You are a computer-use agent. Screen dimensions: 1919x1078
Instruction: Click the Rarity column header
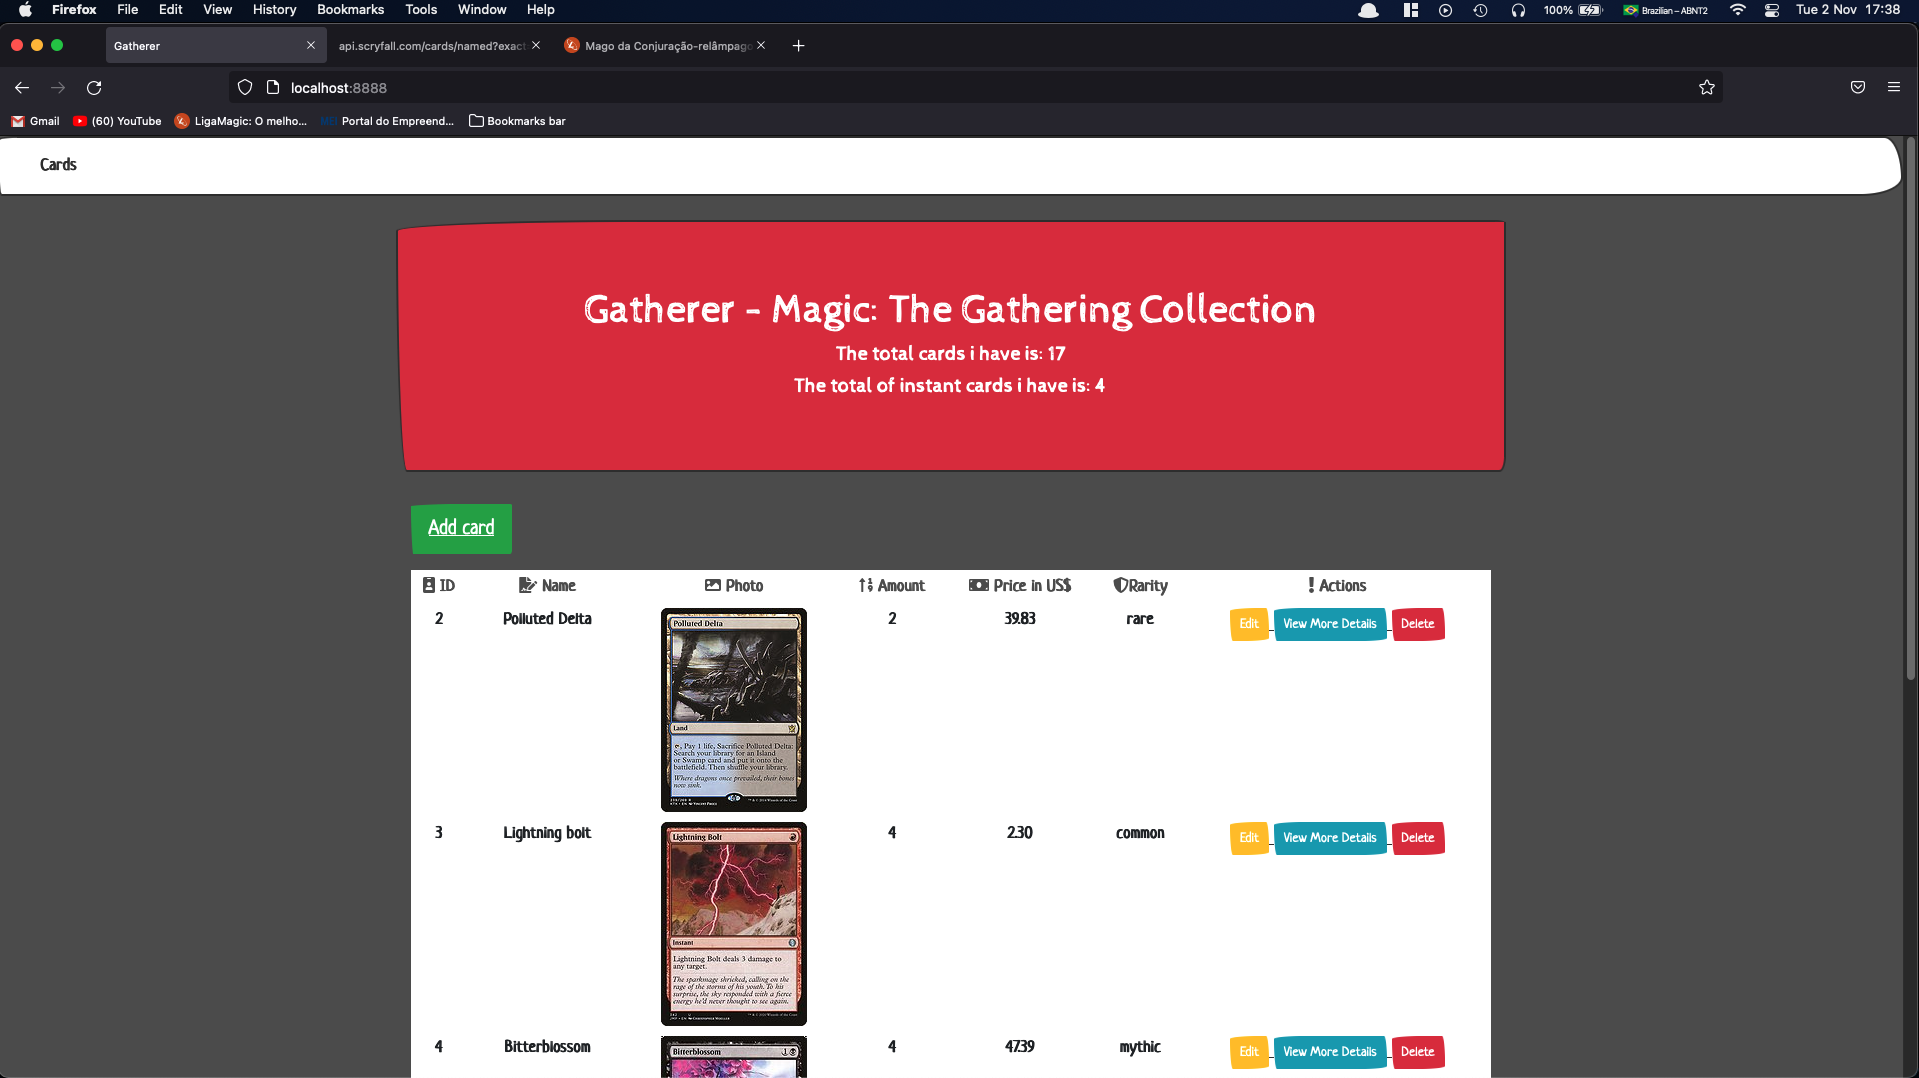[x=1140, y=586]
